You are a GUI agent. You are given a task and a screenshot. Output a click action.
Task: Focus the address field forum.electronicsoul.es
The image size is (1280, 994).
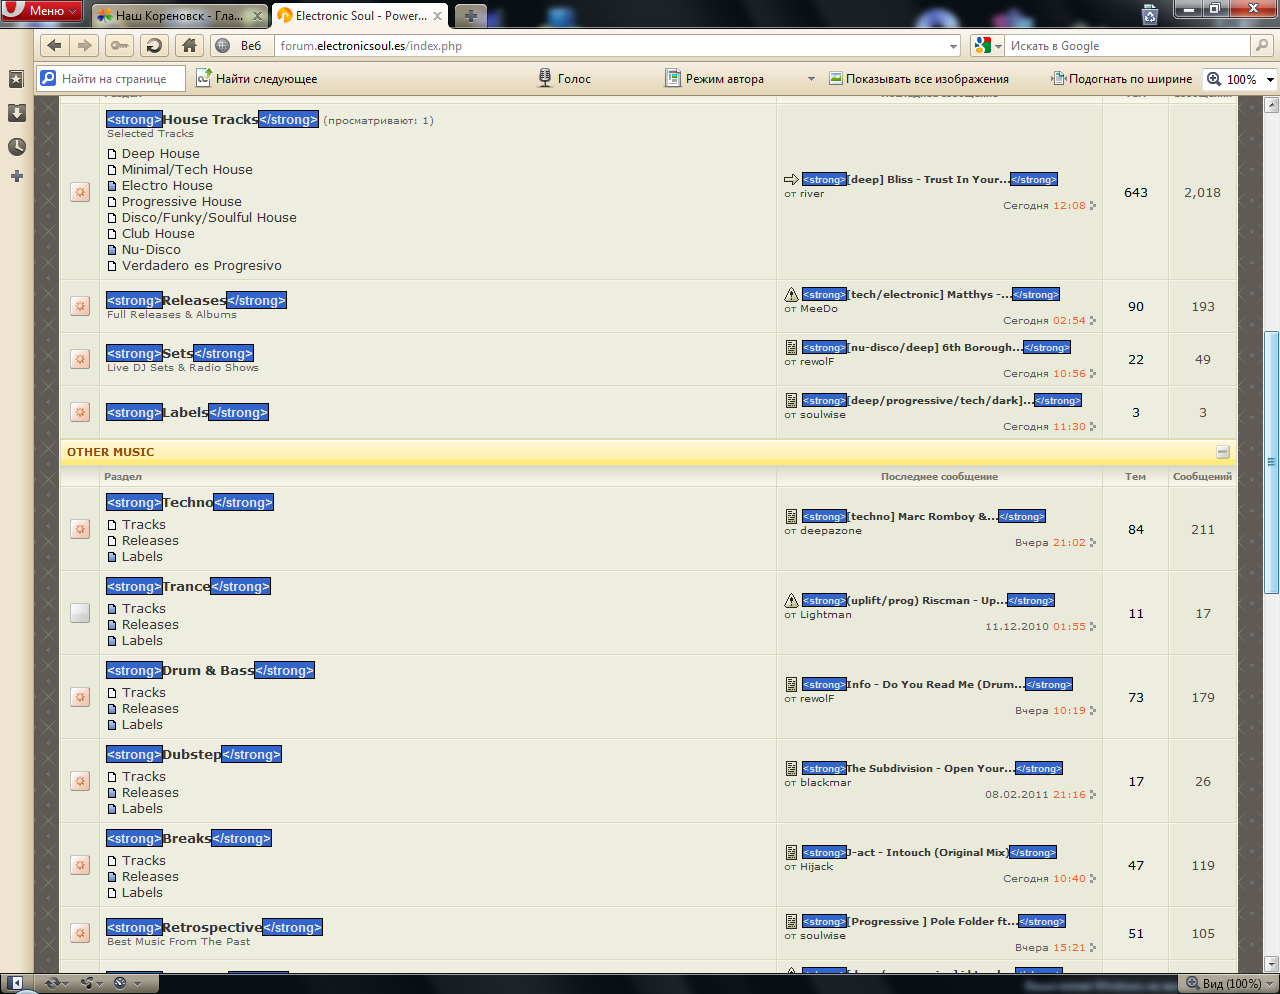(610, 46)
